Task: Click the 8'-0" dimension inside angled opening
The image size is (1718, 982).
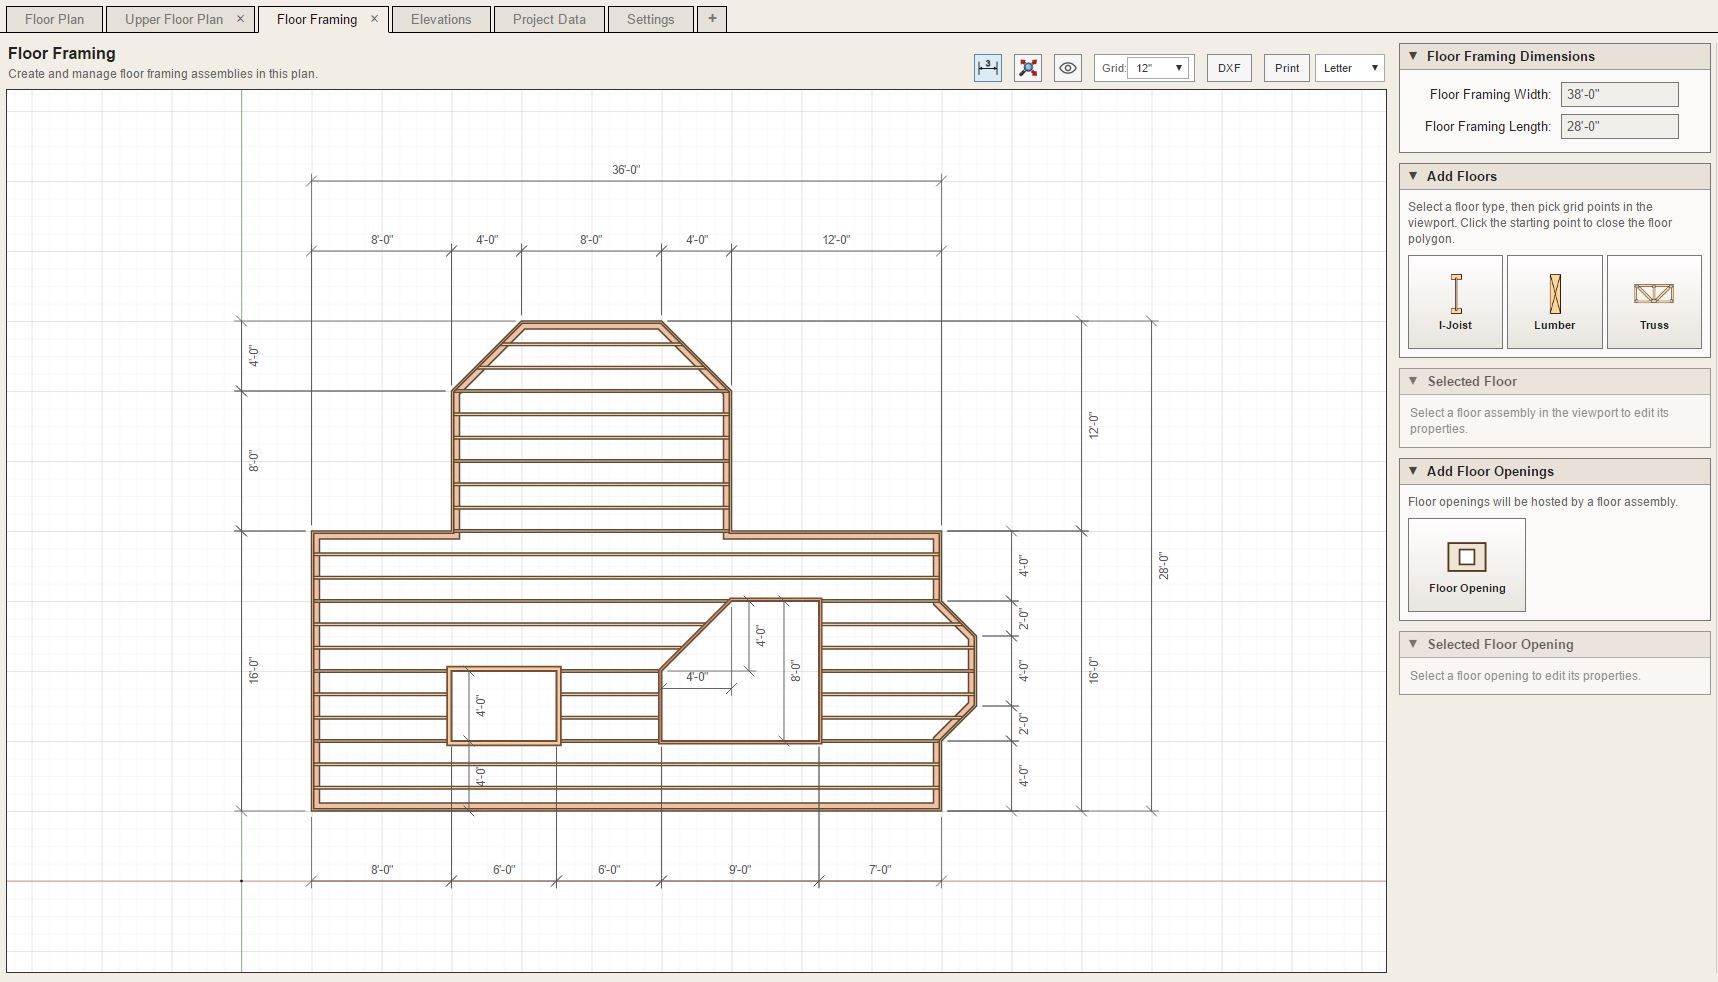Action: pos(796,671)
